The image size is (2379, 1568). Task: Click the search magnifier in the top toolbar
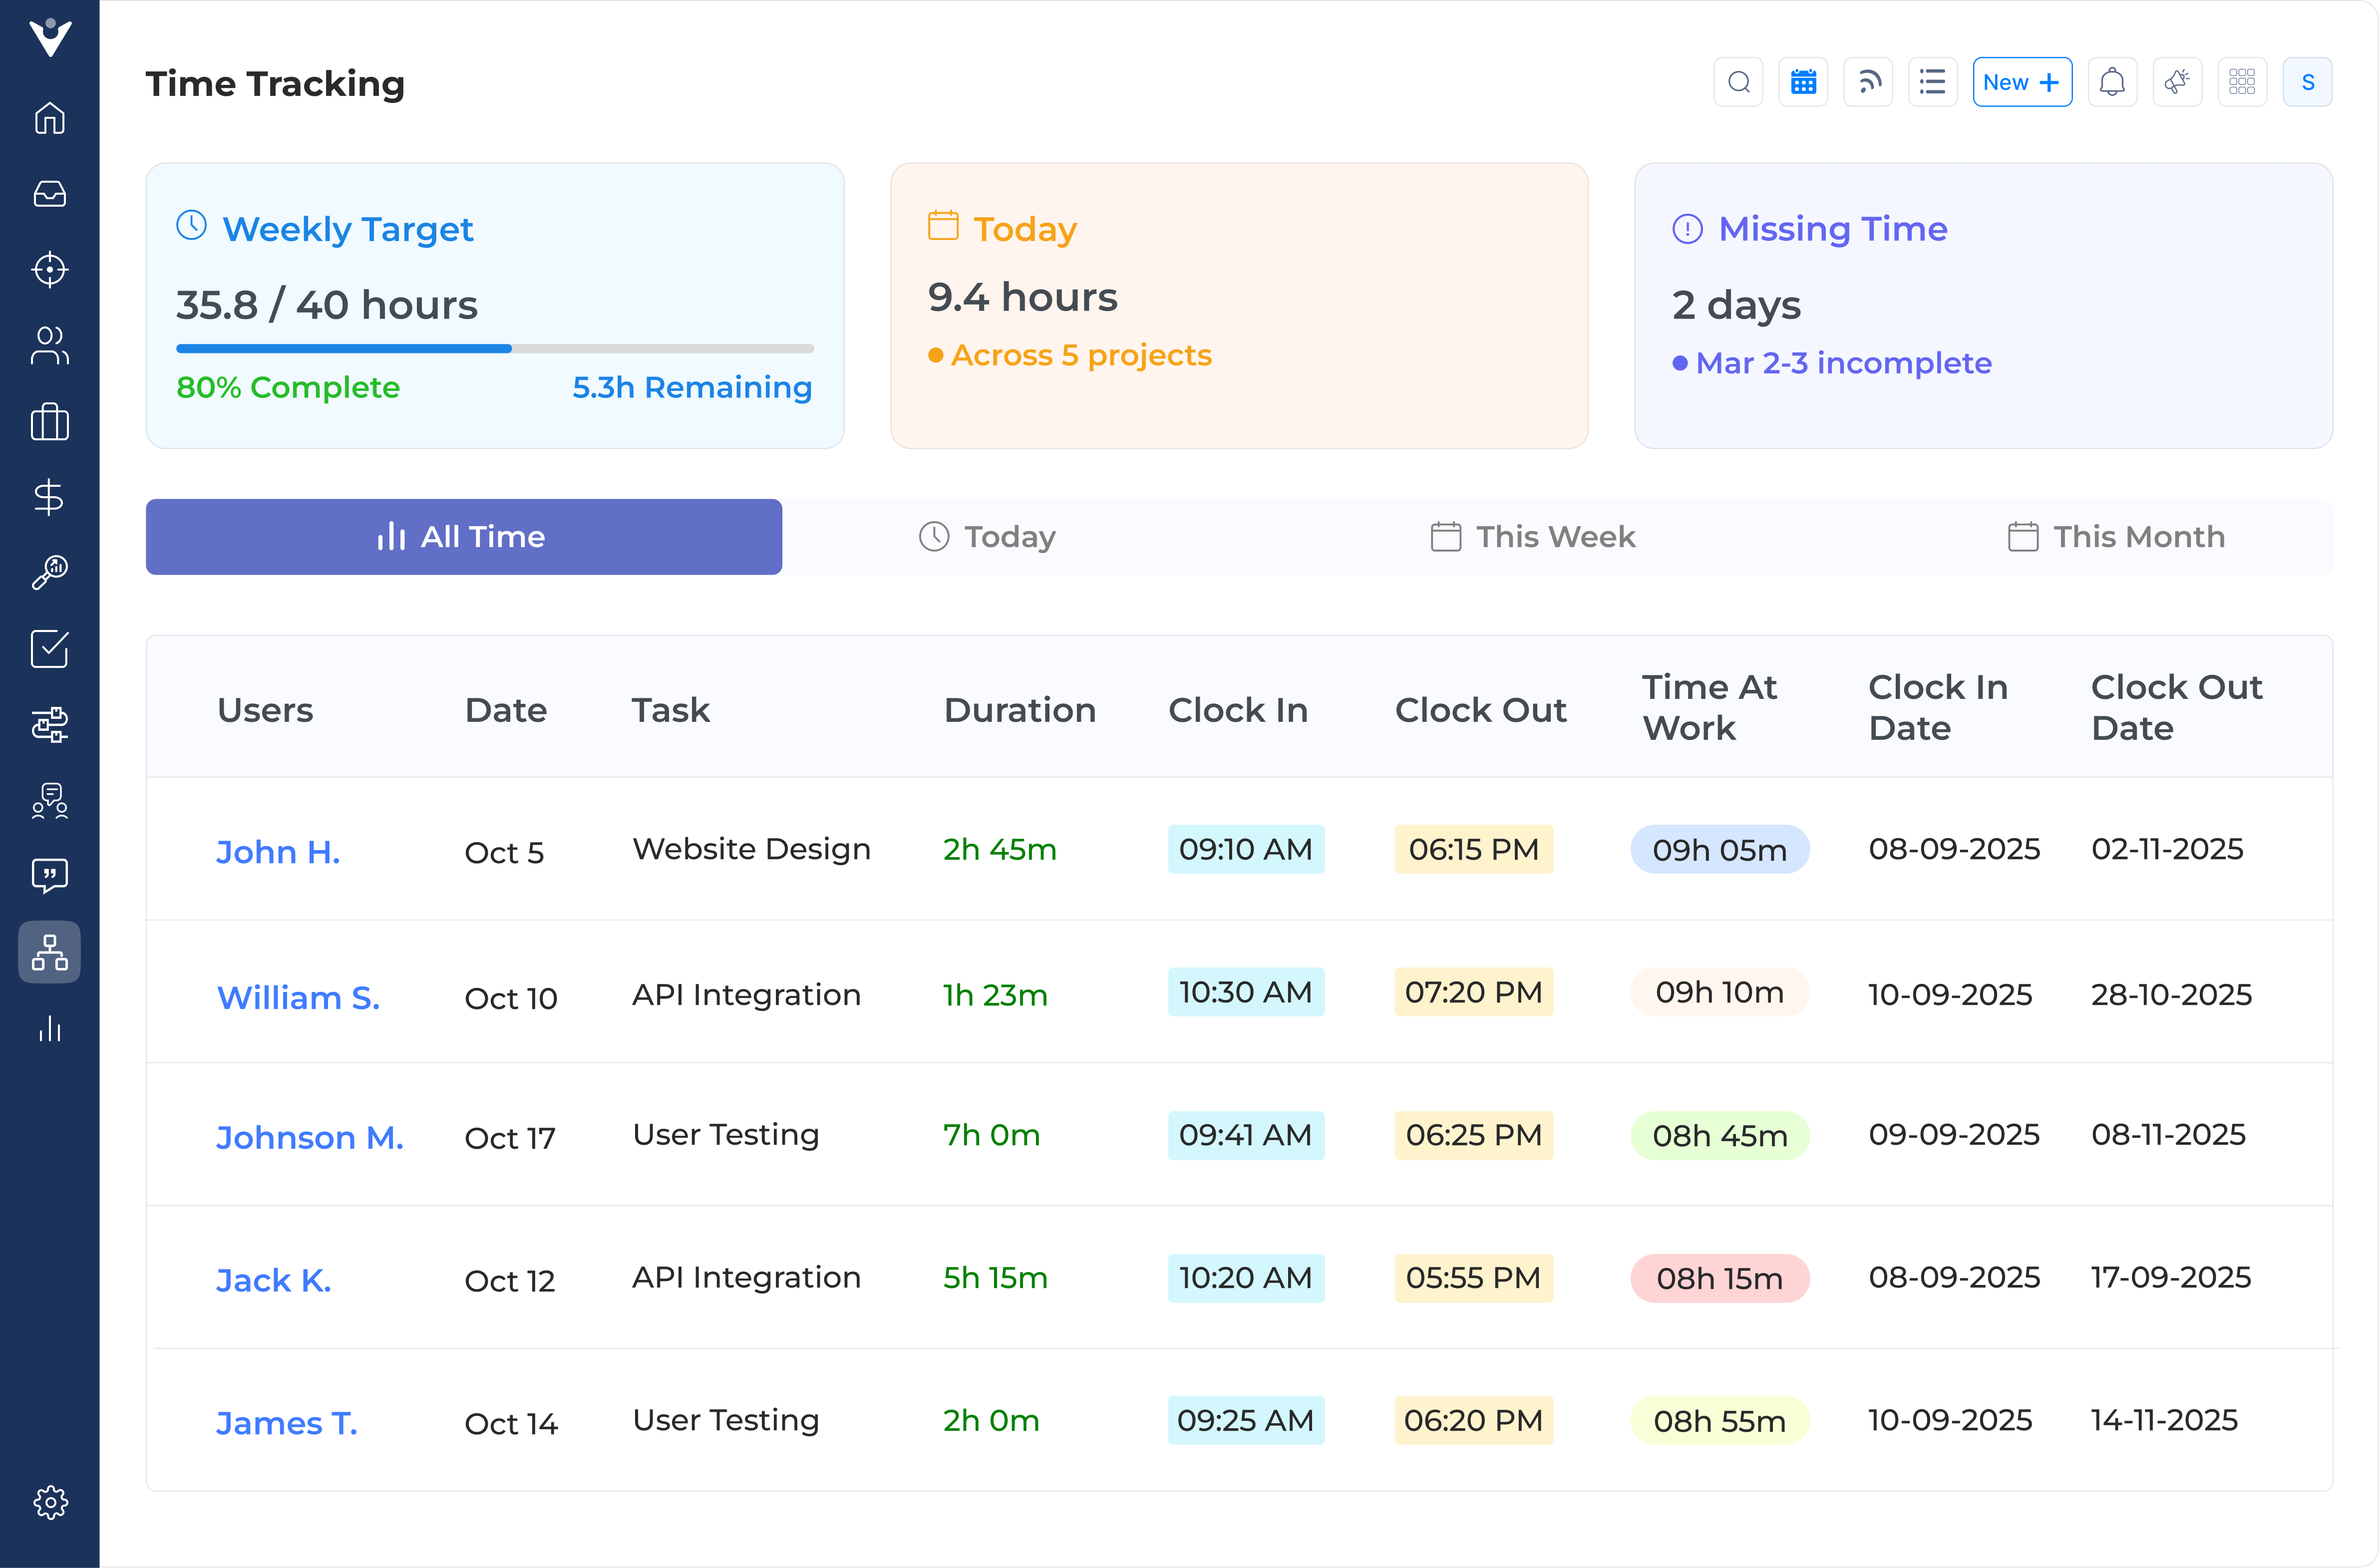(1739, 81)
